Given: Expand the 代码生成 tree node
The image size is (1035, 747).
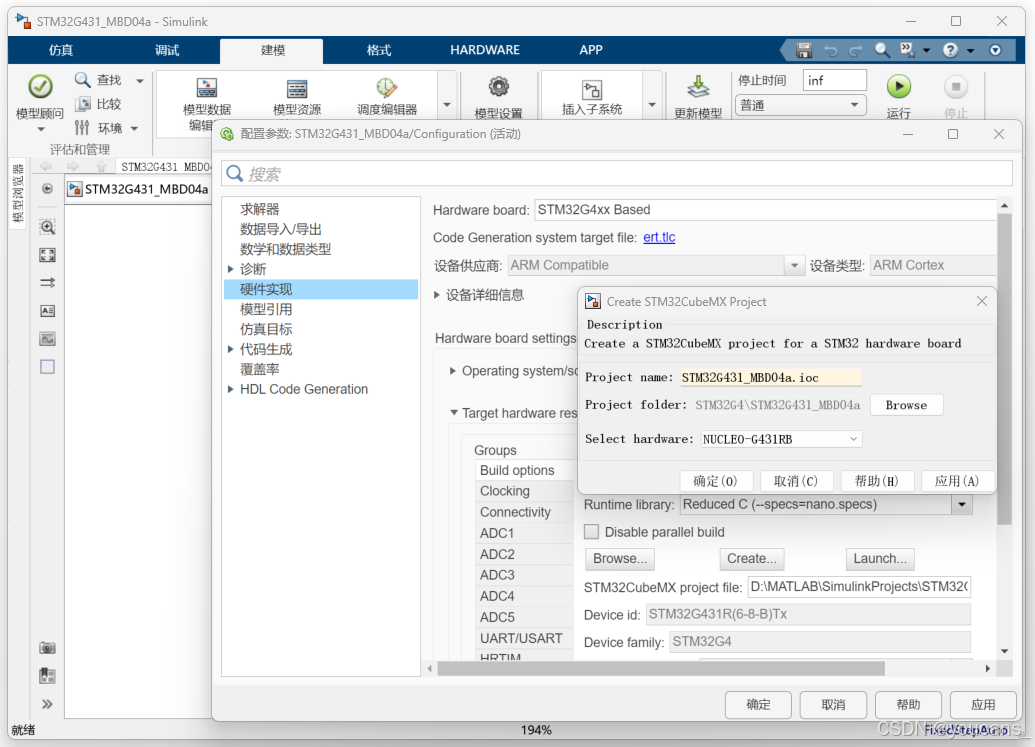Looking at the screenshot, I should pyautogui.click(x=230, y=349).
